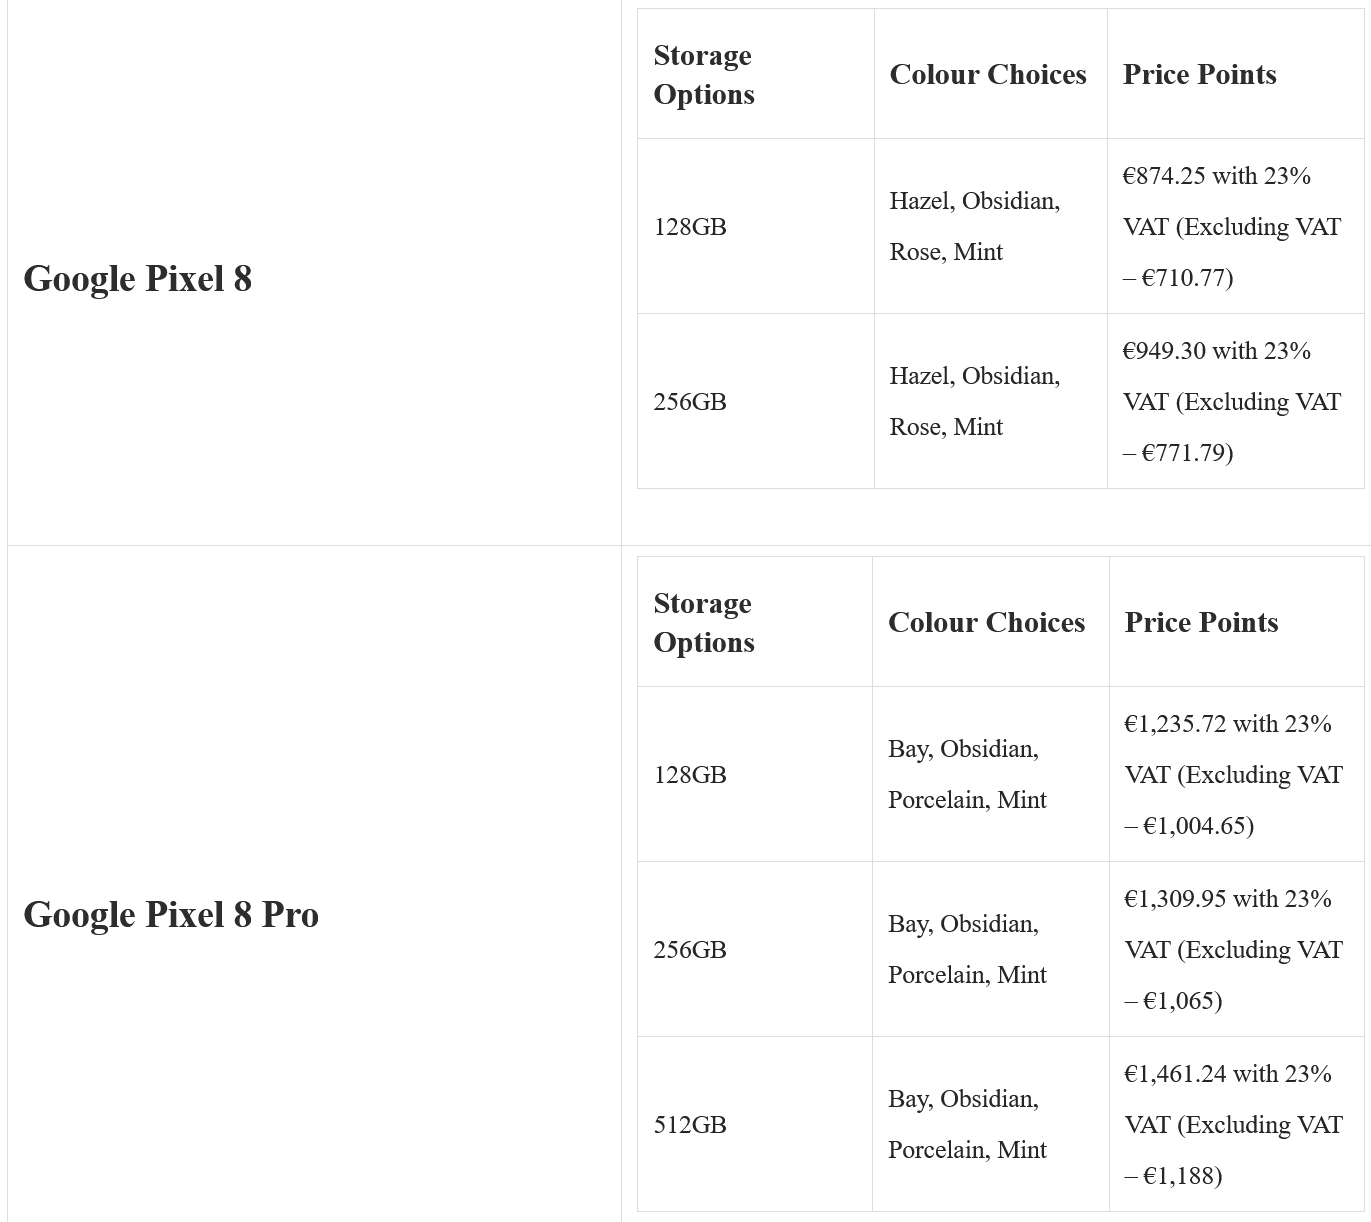Click Hazel colours cell in Pixel 8 128GB row
Viewport: 1371px width, 1222px height.
point(974,227)
